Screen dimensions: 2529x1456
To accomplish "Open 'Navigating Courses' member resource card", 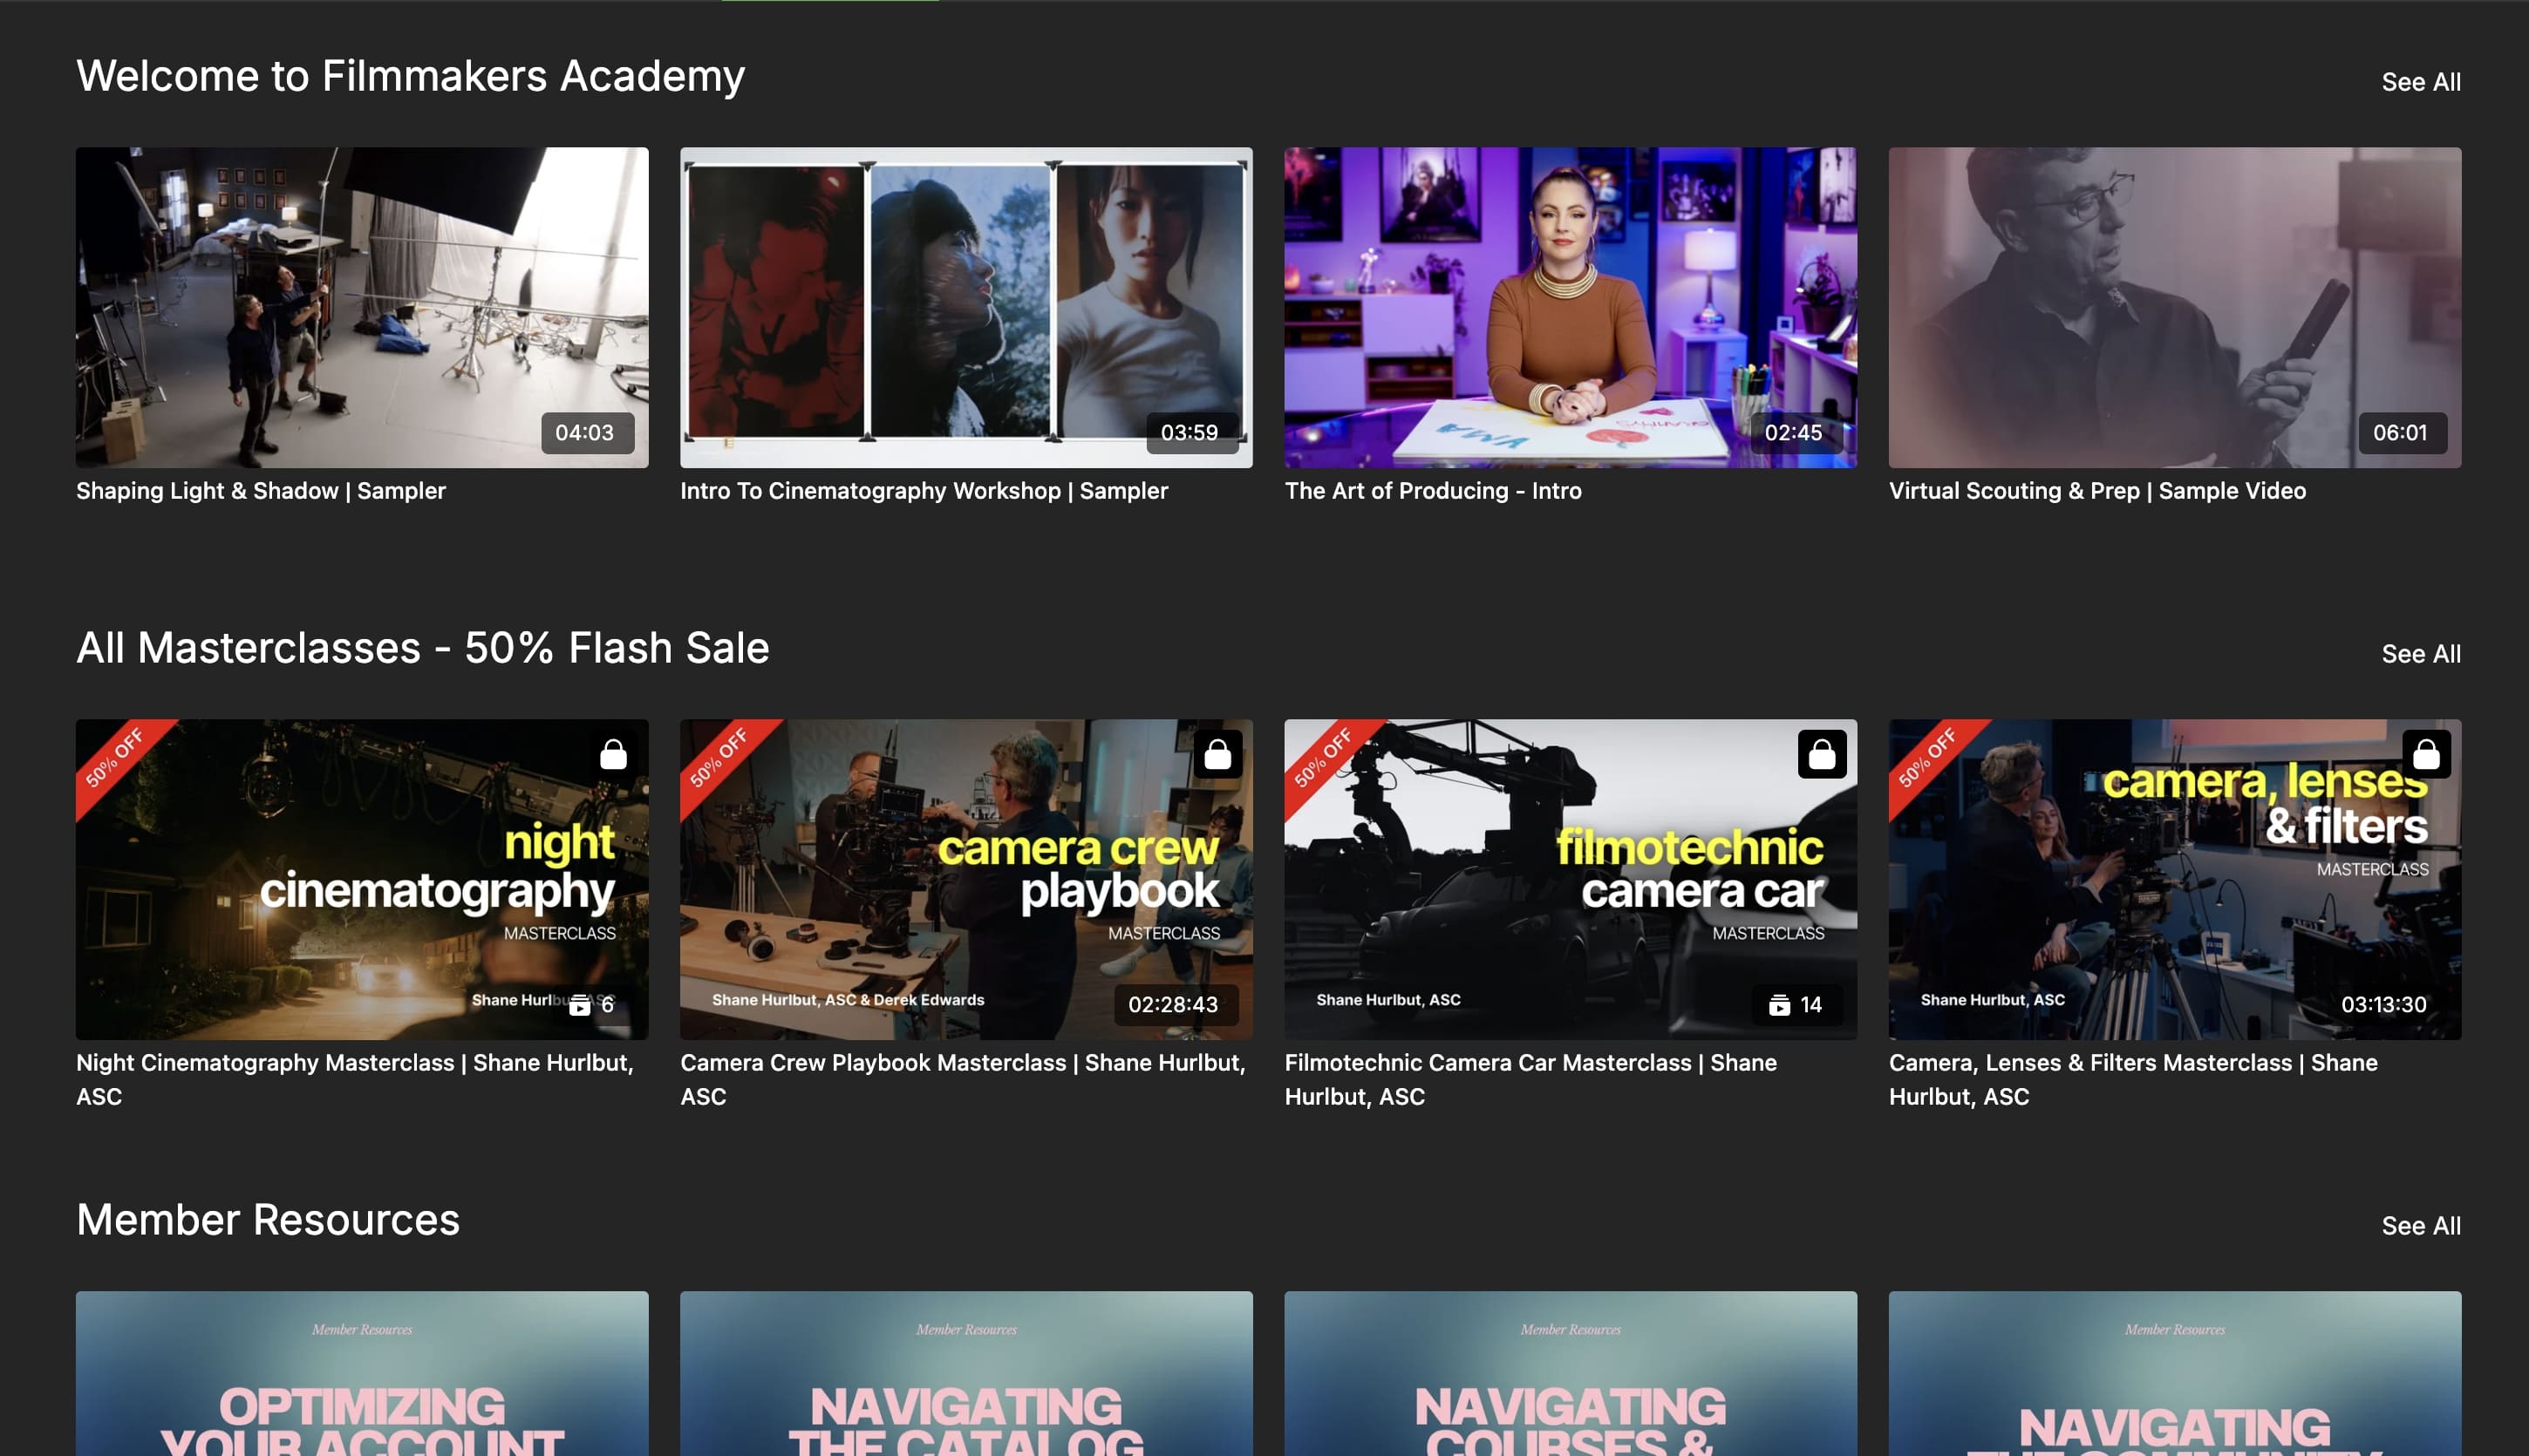I will [x=1570, y=1374].
